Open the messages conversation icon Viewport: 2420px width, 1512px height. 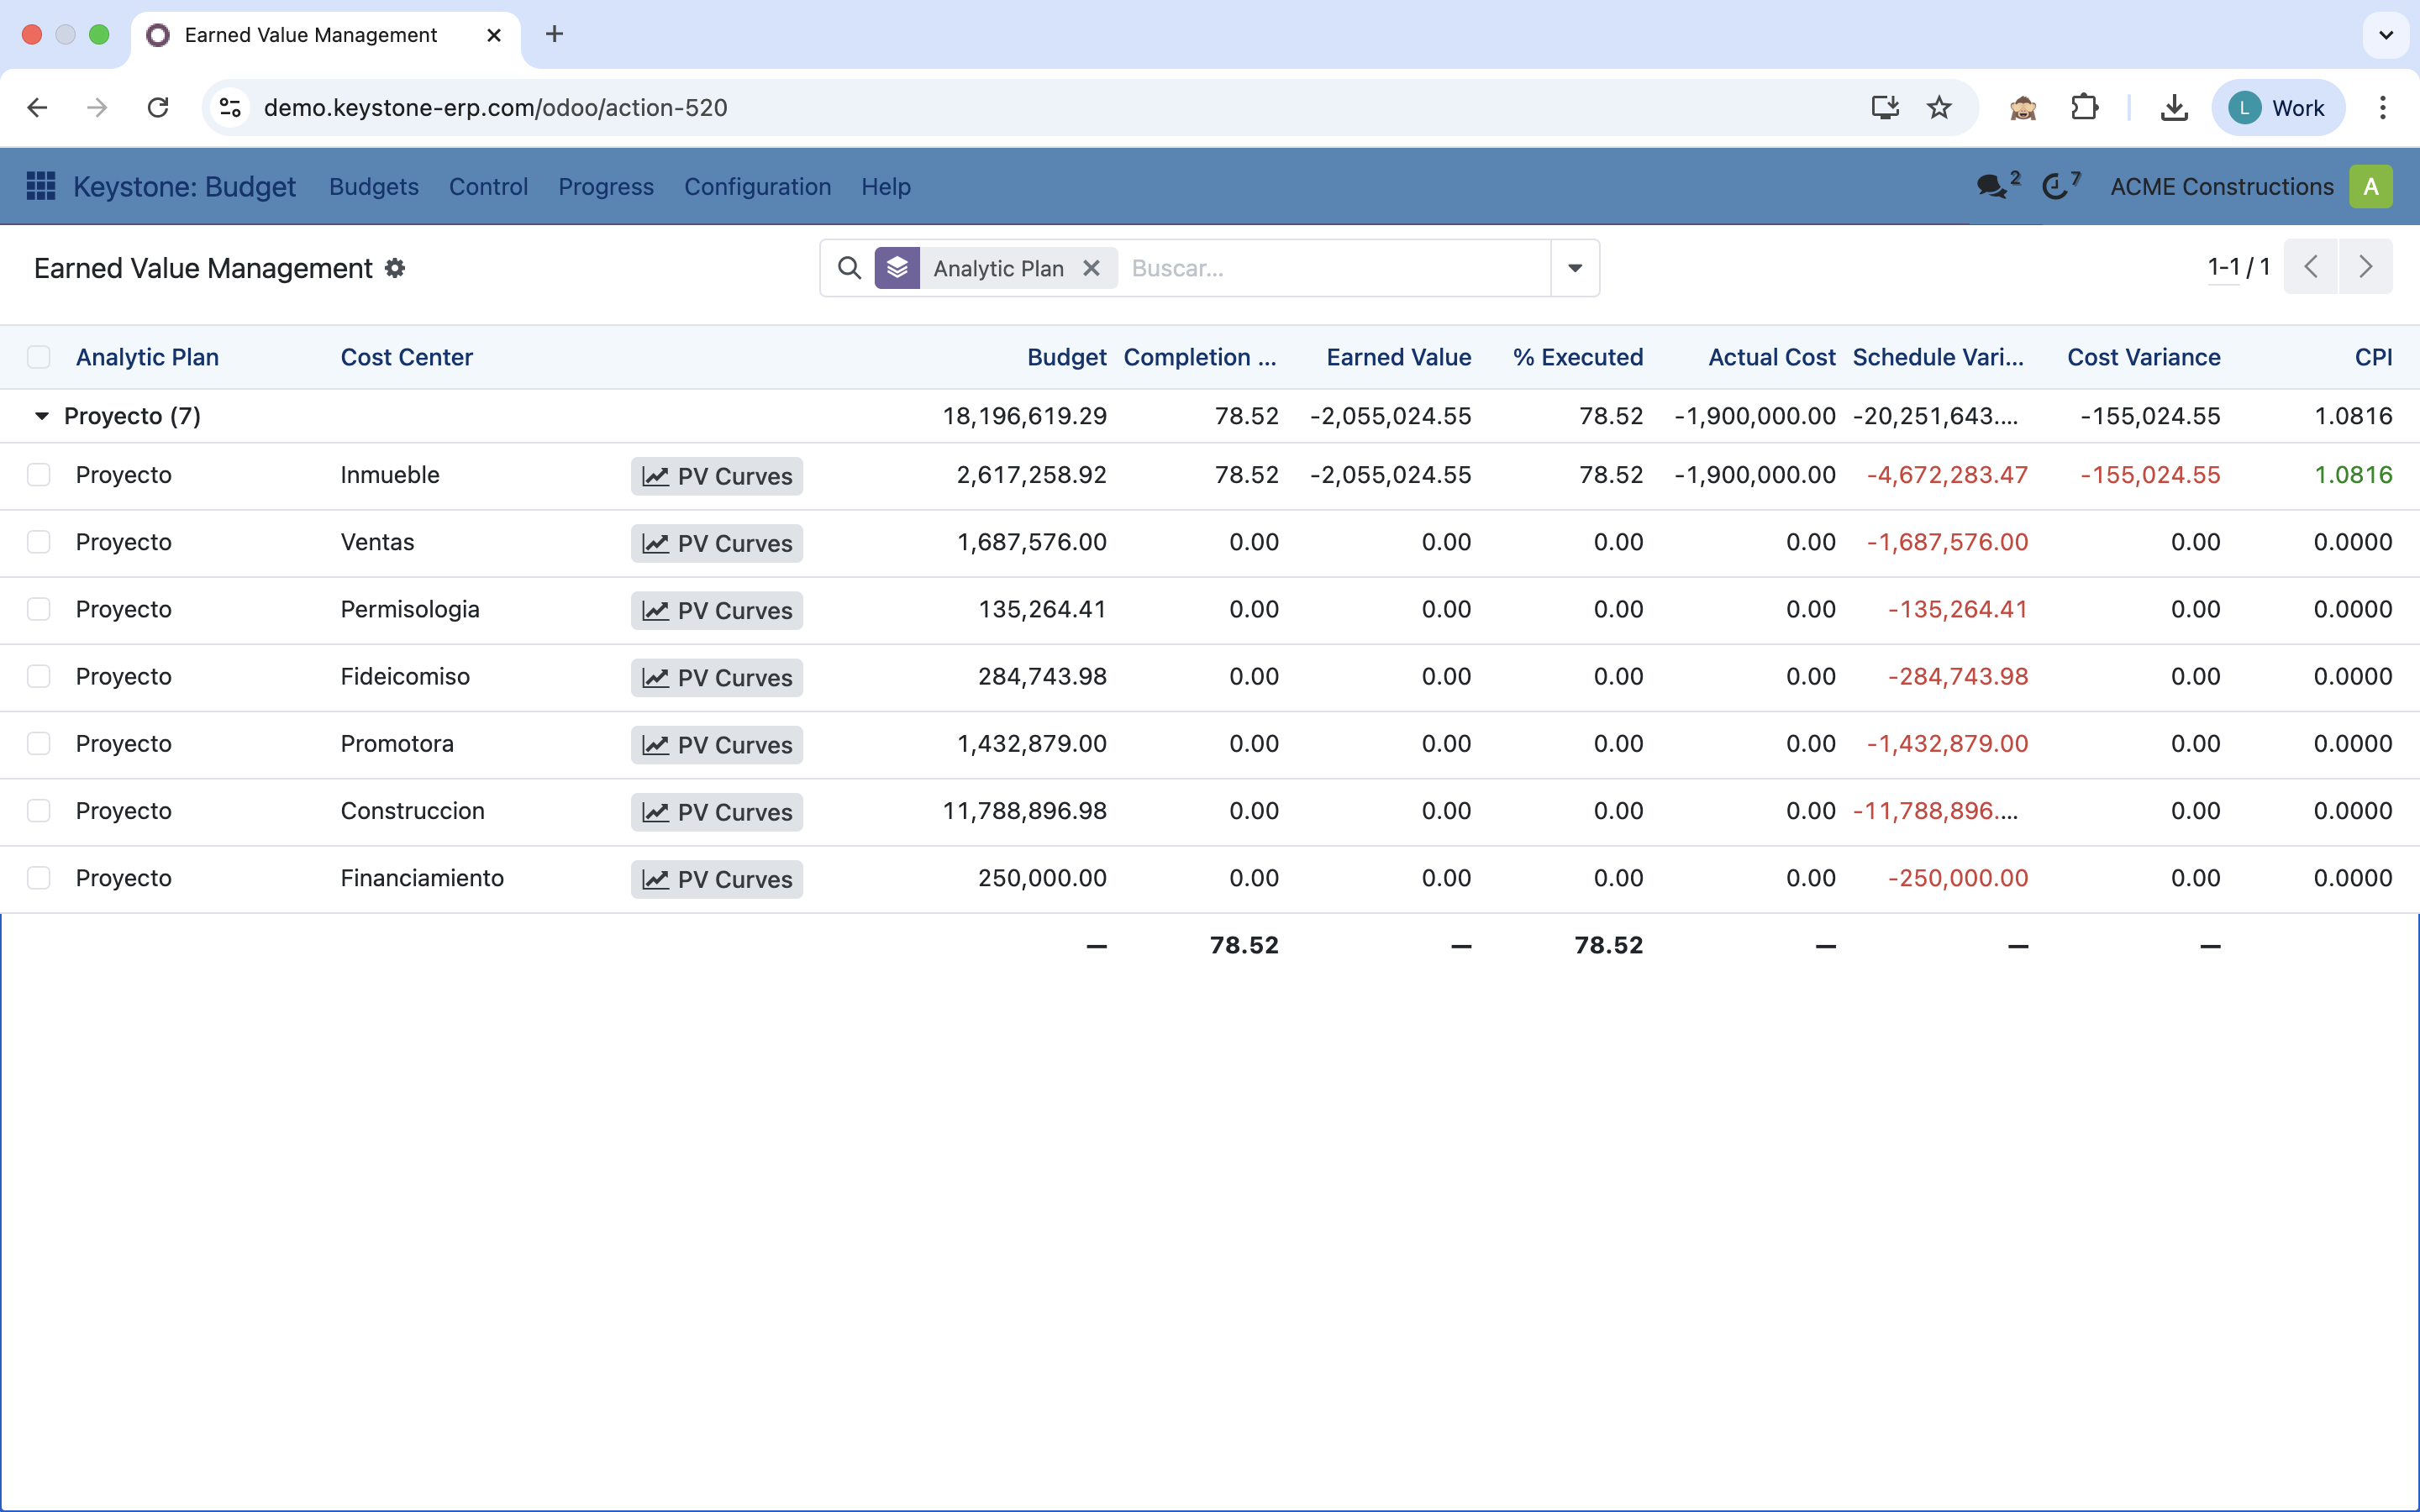(x=1994, y=186)
